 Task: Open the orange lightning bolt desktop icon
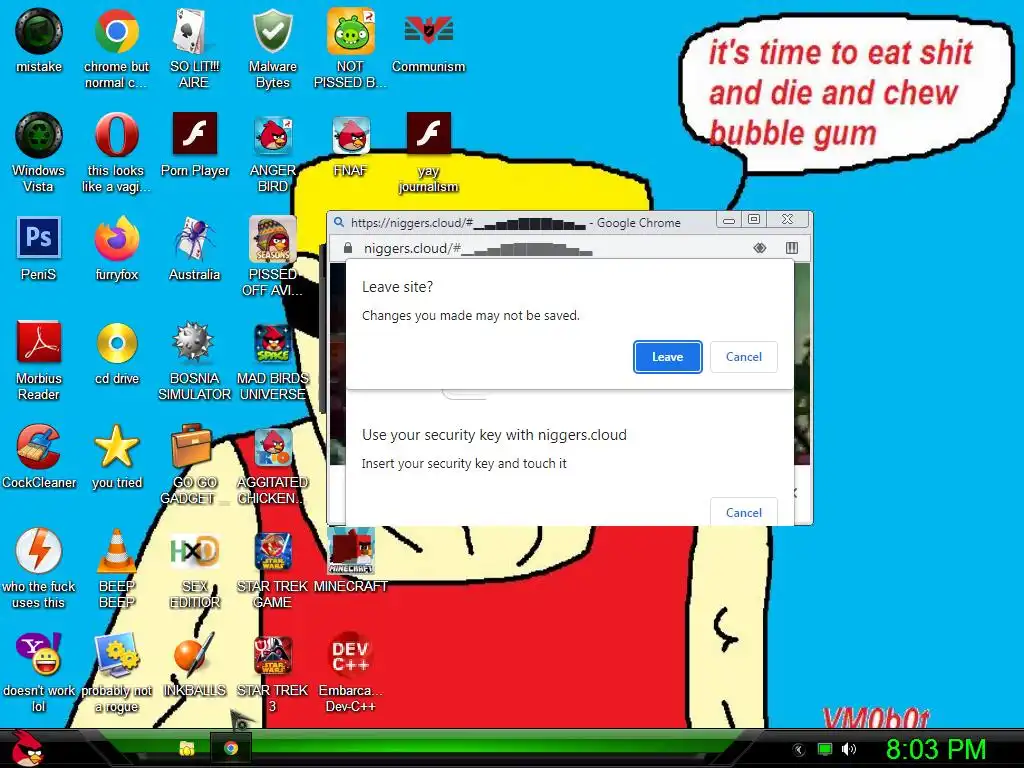(39, 550)
